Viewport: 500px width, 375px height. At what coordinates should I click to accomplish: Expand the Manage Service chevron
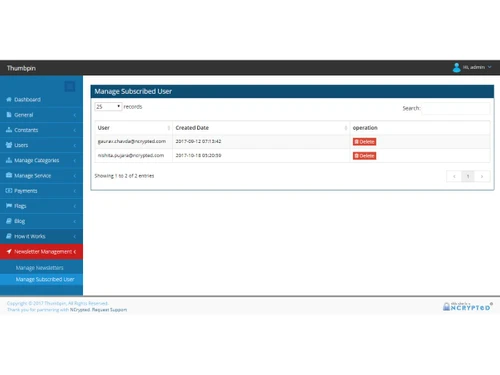coord(75,176)
